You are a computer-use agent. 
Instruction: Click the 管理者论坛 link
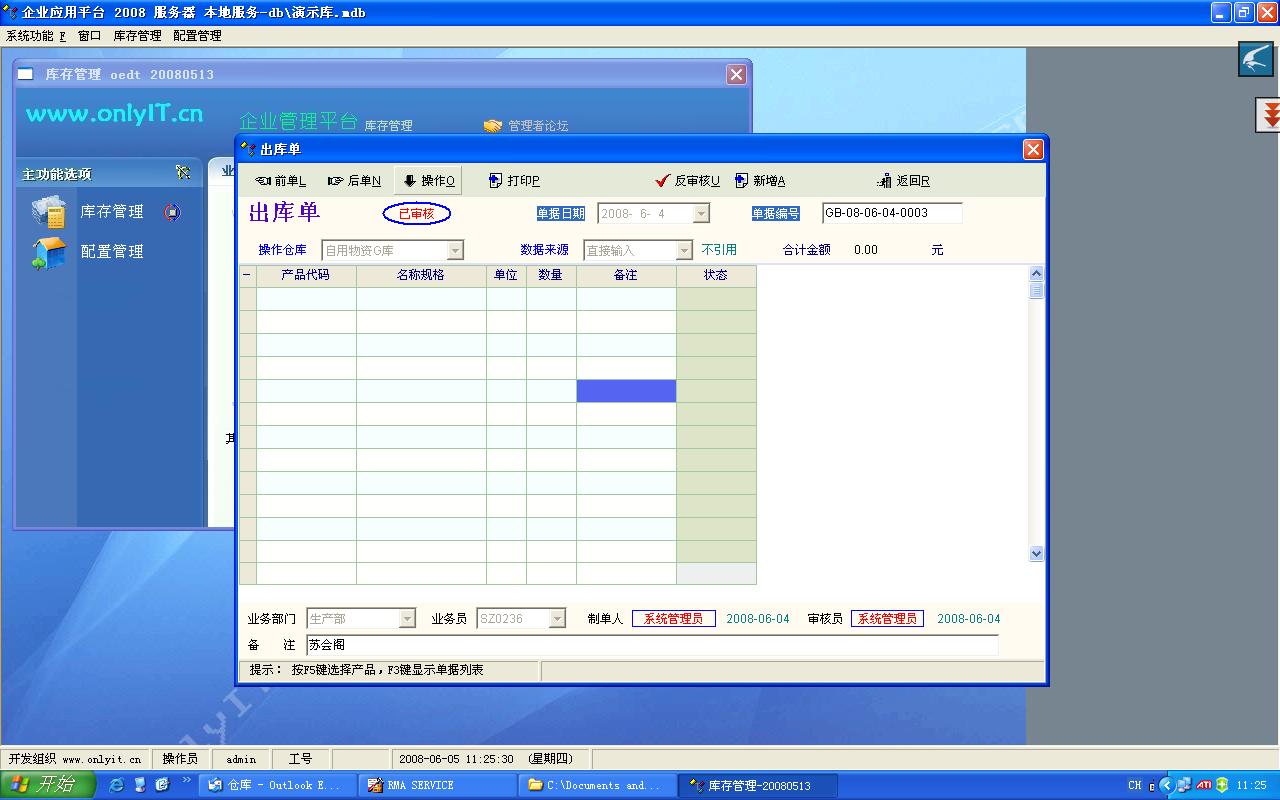(x=537, y=126)
